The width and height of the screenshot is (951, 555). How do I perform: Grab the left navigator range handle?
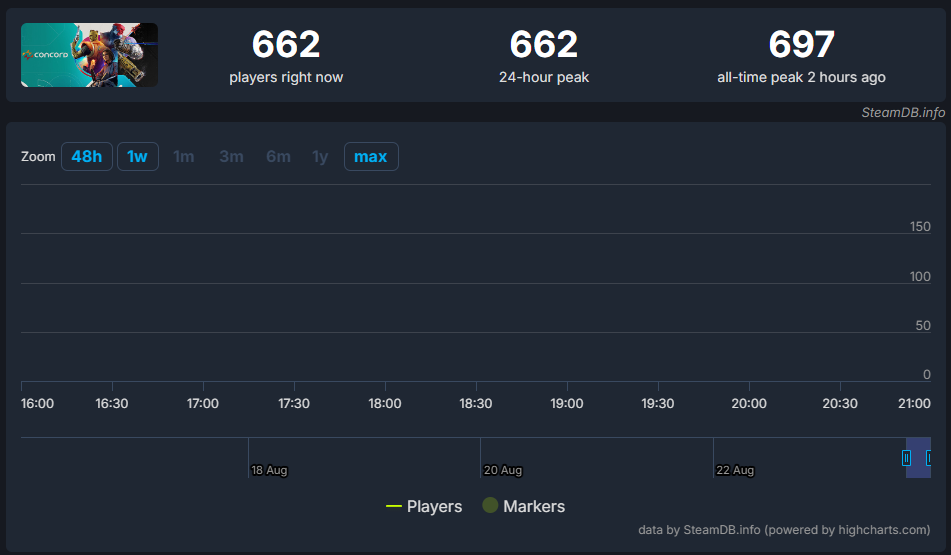(906, 458)
